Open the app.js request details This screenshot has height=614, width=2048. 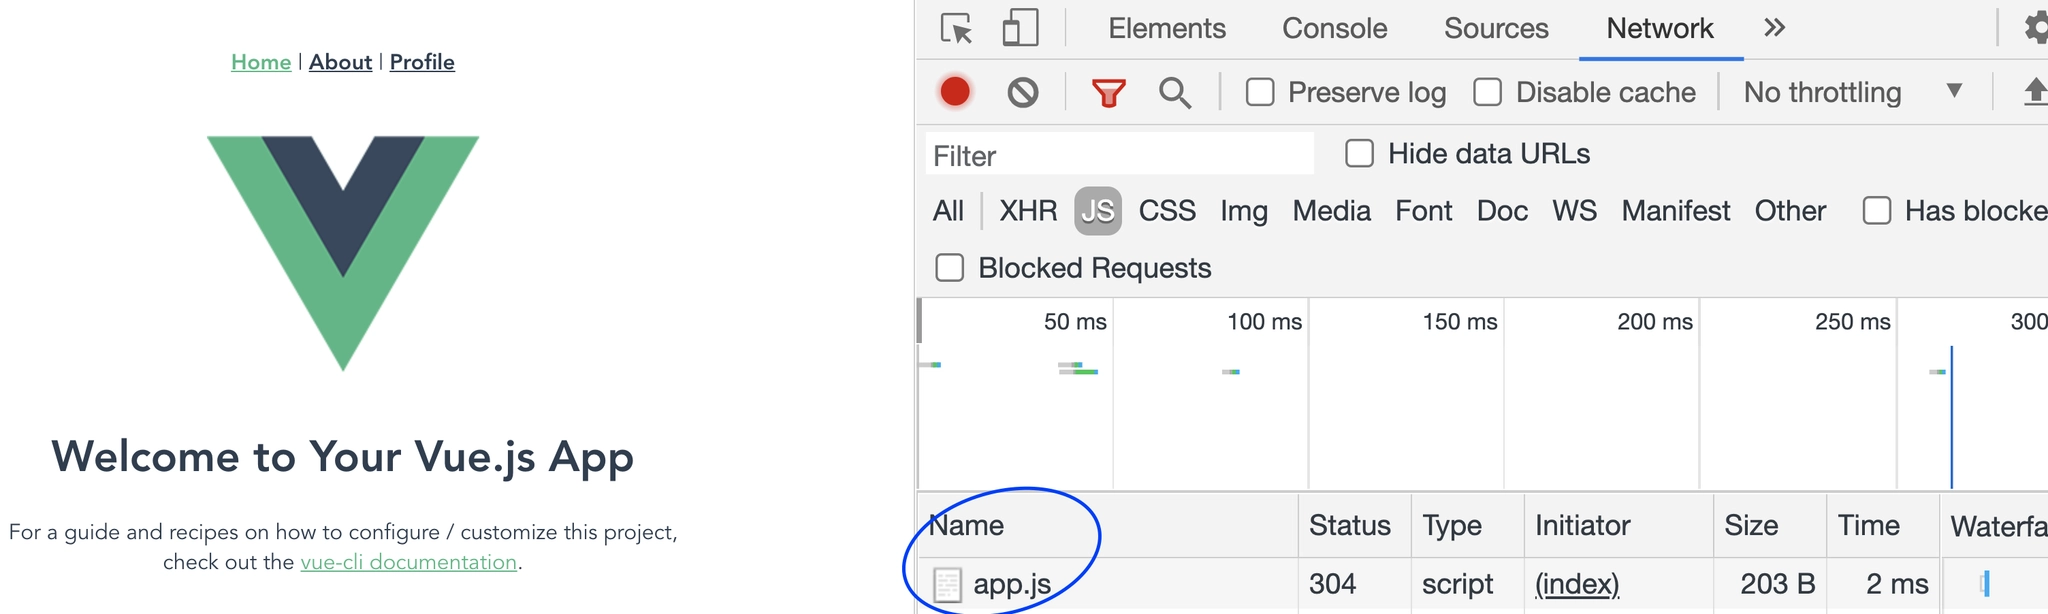[1012, 585]
